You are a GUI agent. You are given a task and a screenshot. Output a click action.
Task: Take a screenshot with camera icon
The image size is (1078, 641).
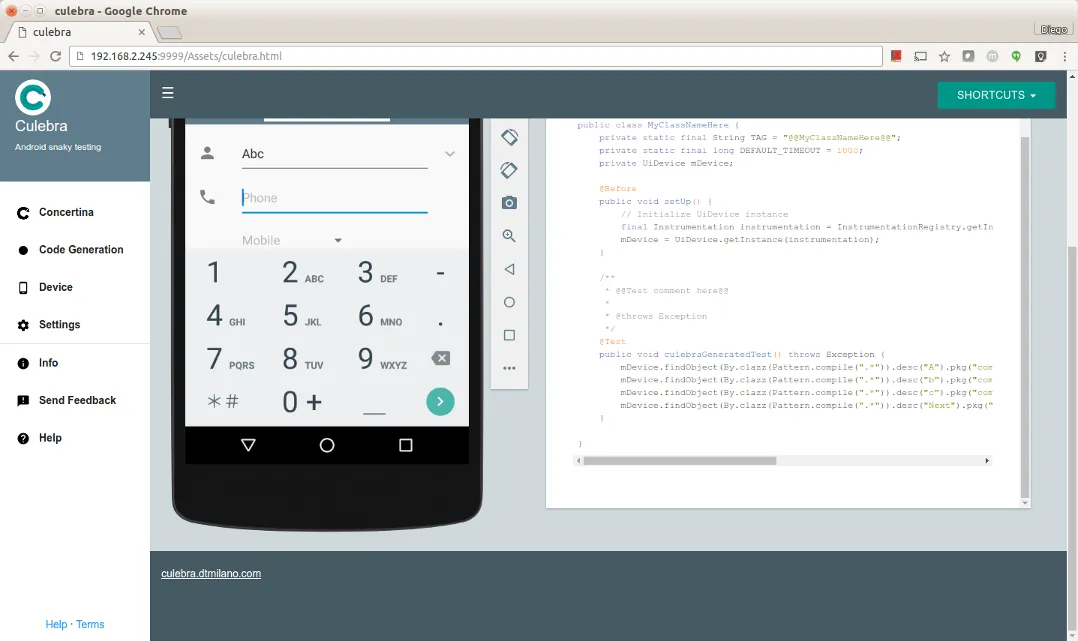(x=509, y=203)
